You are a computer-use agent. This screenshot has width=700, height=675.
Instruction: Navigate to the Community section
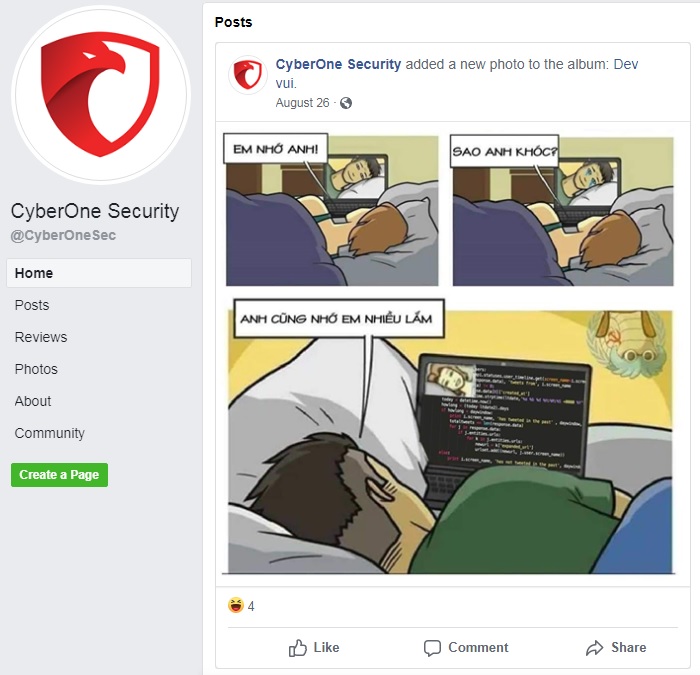(50, 433)
